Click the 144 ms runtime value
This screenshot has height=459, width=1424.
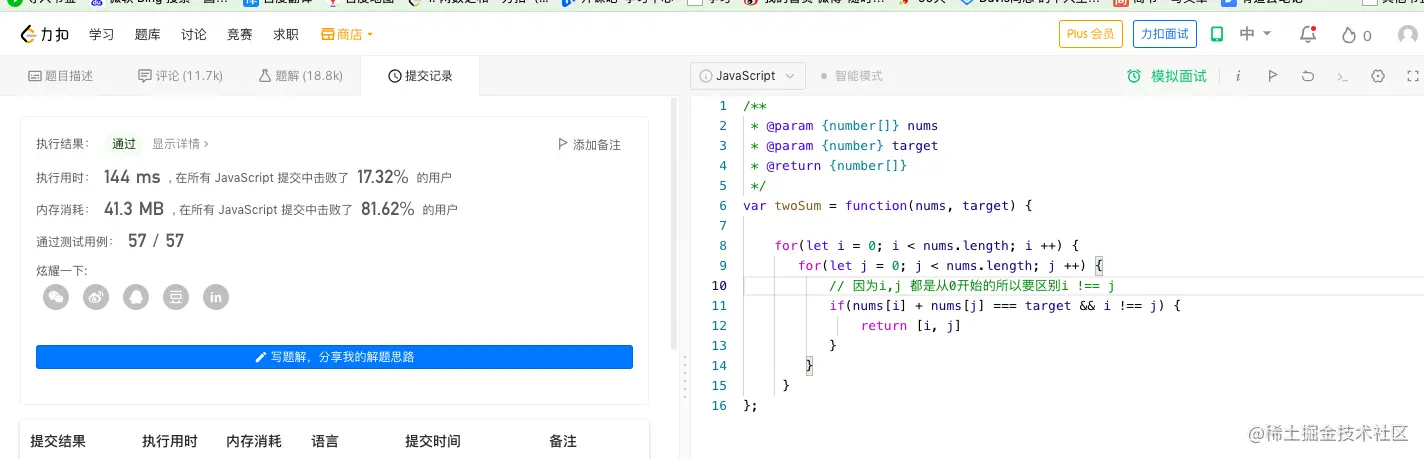(x=132, y=177)
